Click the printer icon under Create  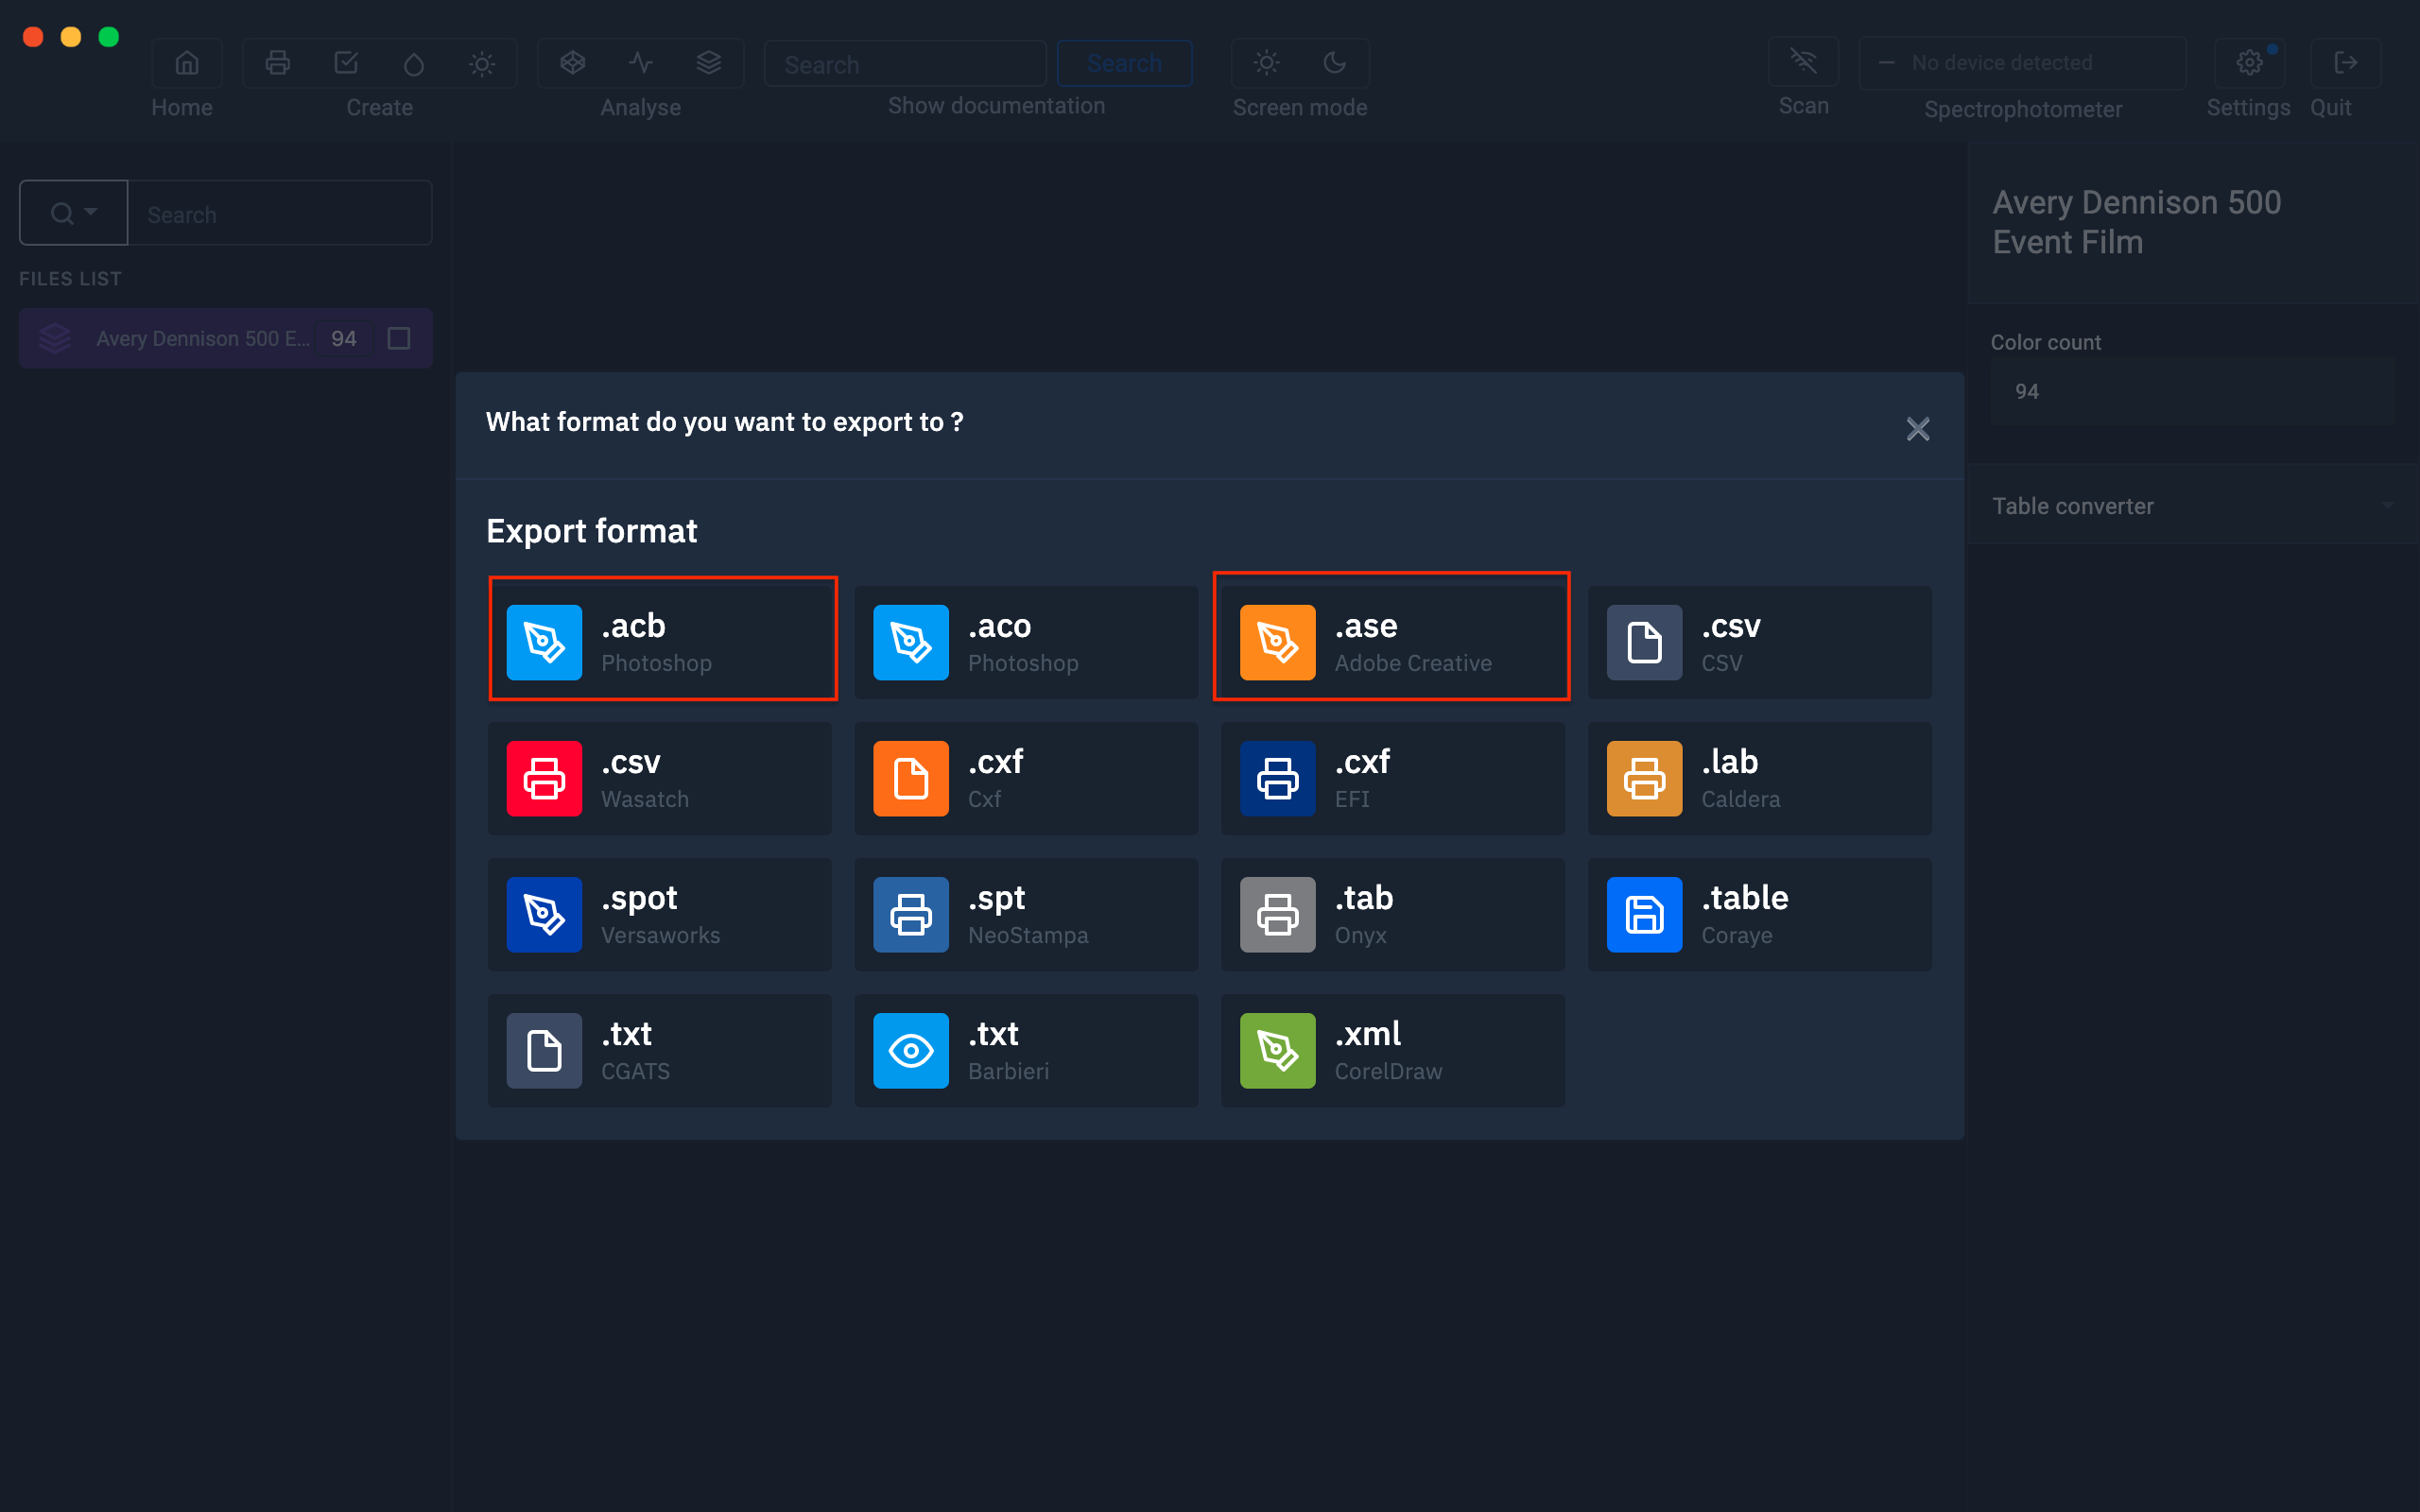[278, 63]
